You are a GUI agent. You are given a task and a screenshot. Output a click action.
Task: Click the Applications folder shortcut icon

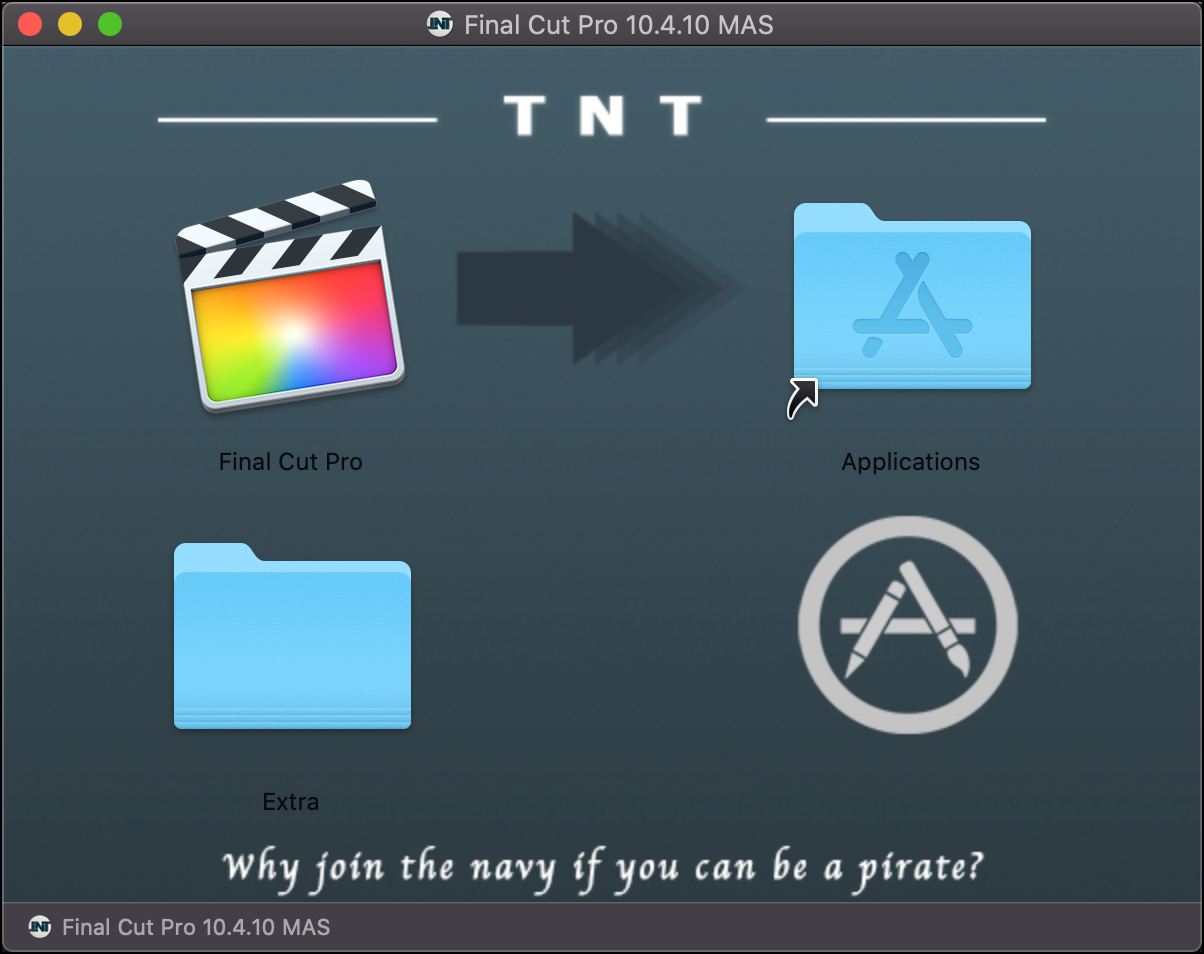coord(911,297)
